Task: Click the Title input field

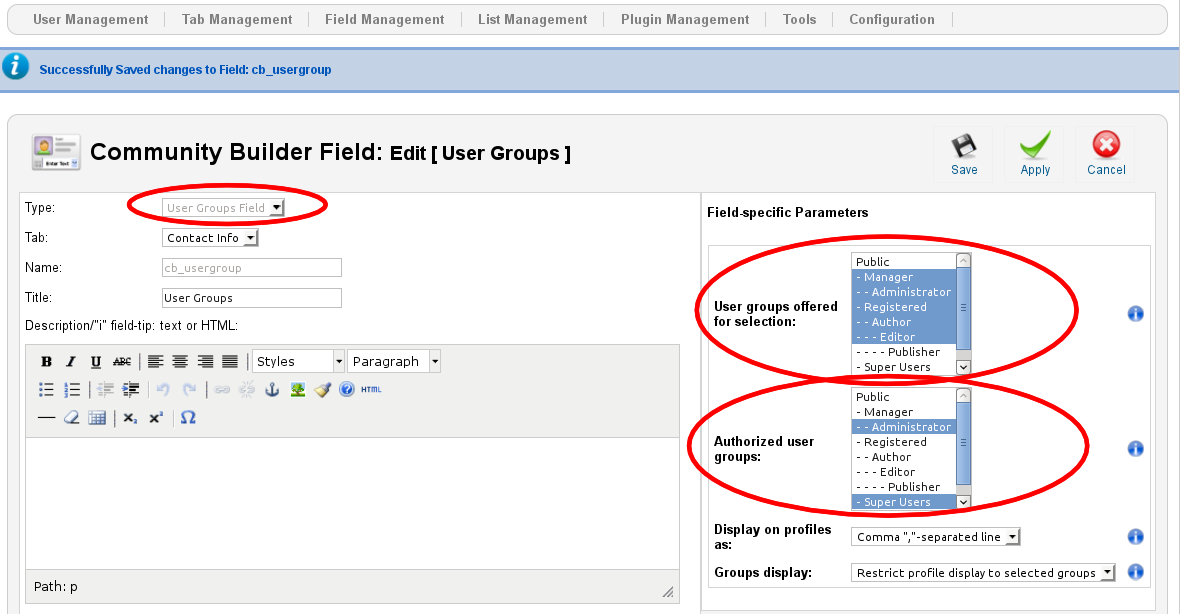Action: coord(252,298)
